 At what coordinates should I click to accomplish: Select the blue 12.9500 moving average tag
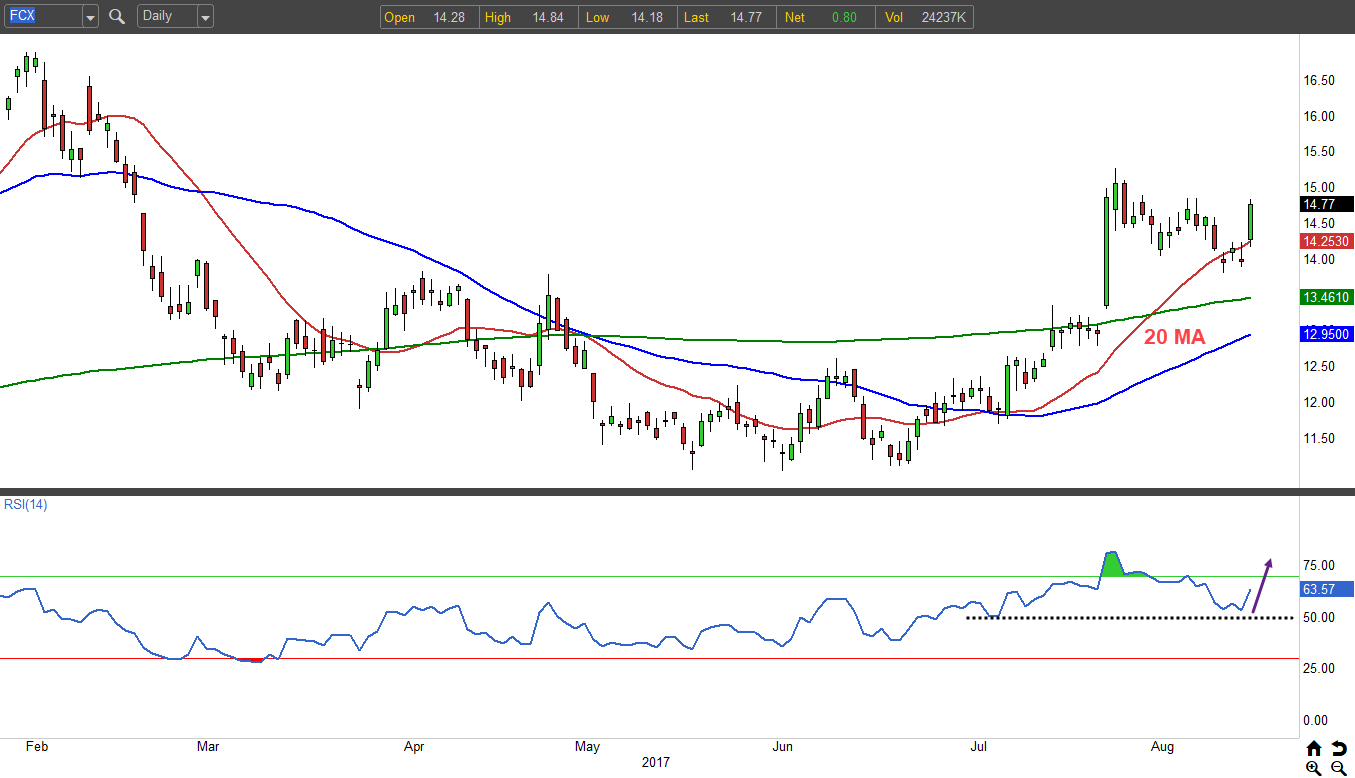(1325, 334)
